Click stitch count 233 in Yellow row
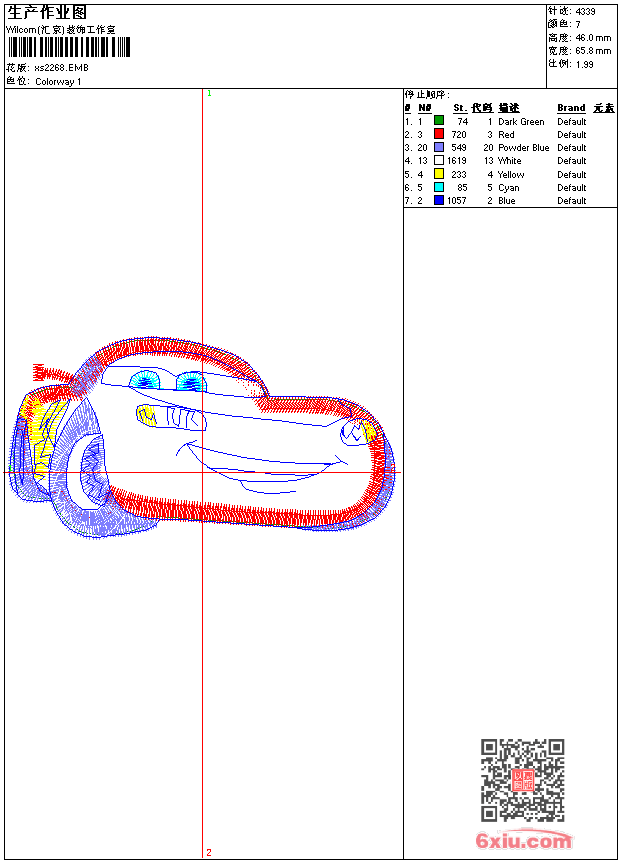This screenshot has height=860, width=620. pos(459,175)
